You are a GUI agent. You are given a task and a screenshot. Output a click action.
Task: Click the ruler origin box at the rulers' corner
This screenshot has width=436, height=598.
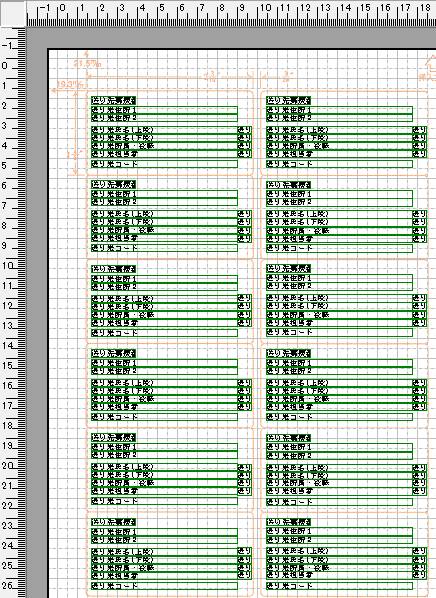click(x=13, y=13)
